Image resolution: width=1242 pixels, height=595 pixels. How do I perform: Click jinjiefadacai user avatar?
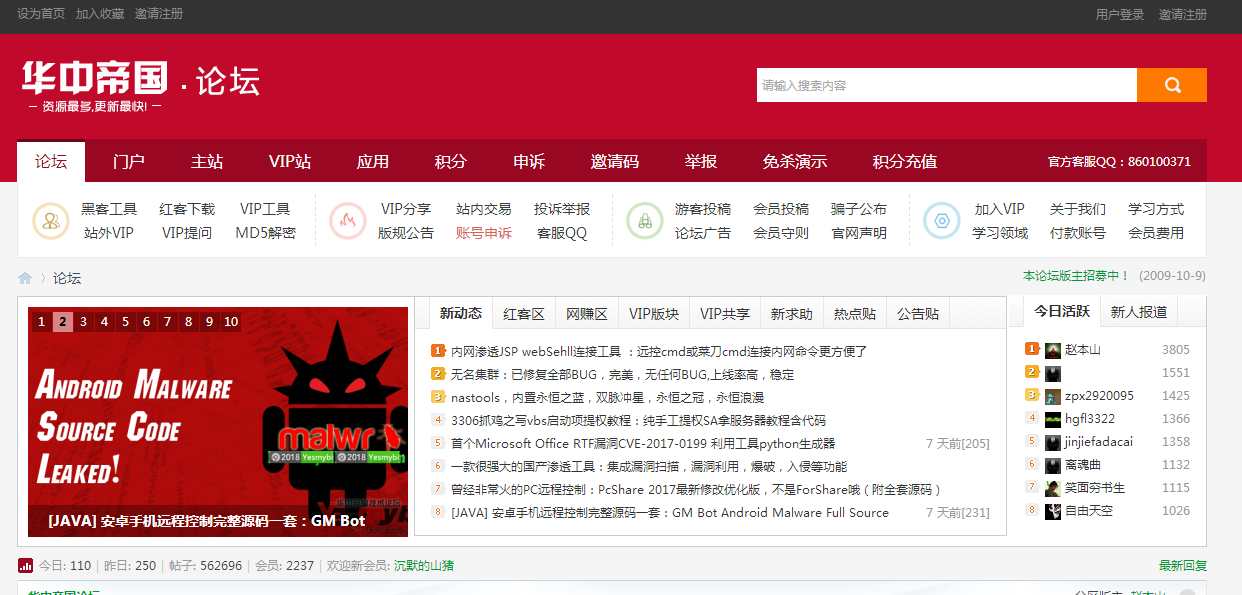point(1053,442)
